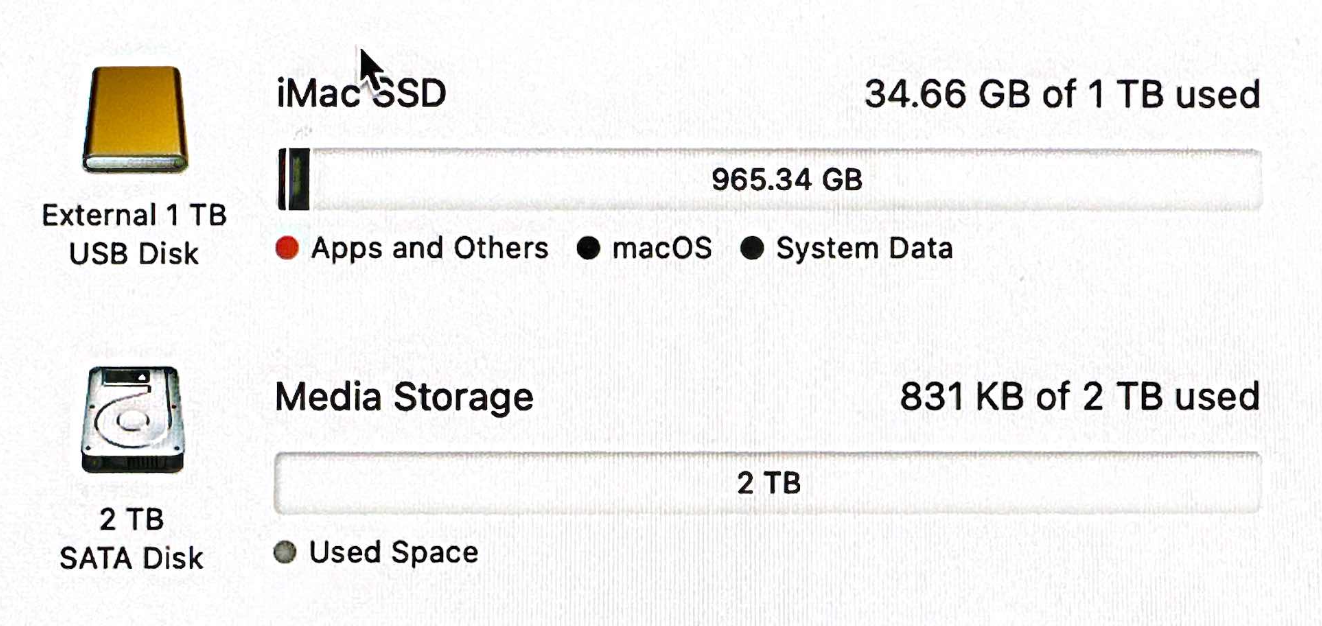Click the "macOS" legend label

[661, 249]
